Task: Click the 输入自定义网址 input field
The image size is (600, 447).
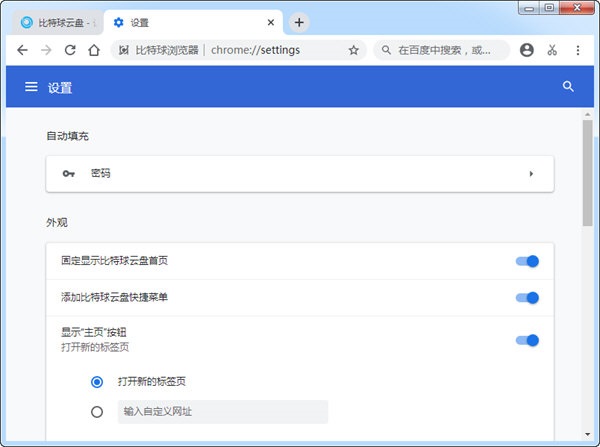Action: click(222, 411)
